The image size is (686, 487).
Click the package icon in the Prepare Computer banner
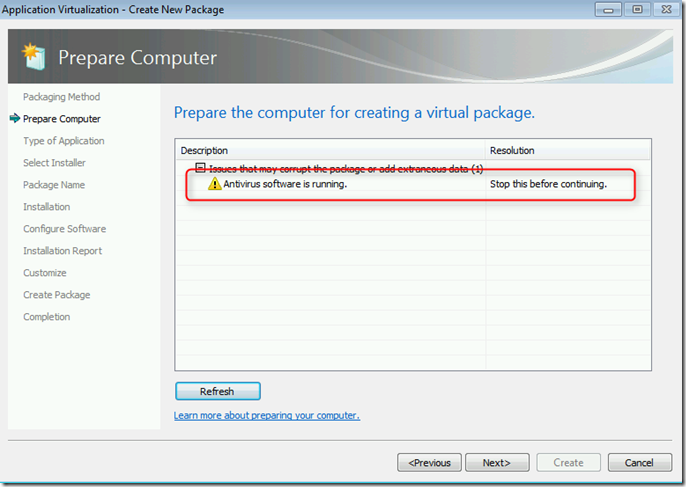34,56
